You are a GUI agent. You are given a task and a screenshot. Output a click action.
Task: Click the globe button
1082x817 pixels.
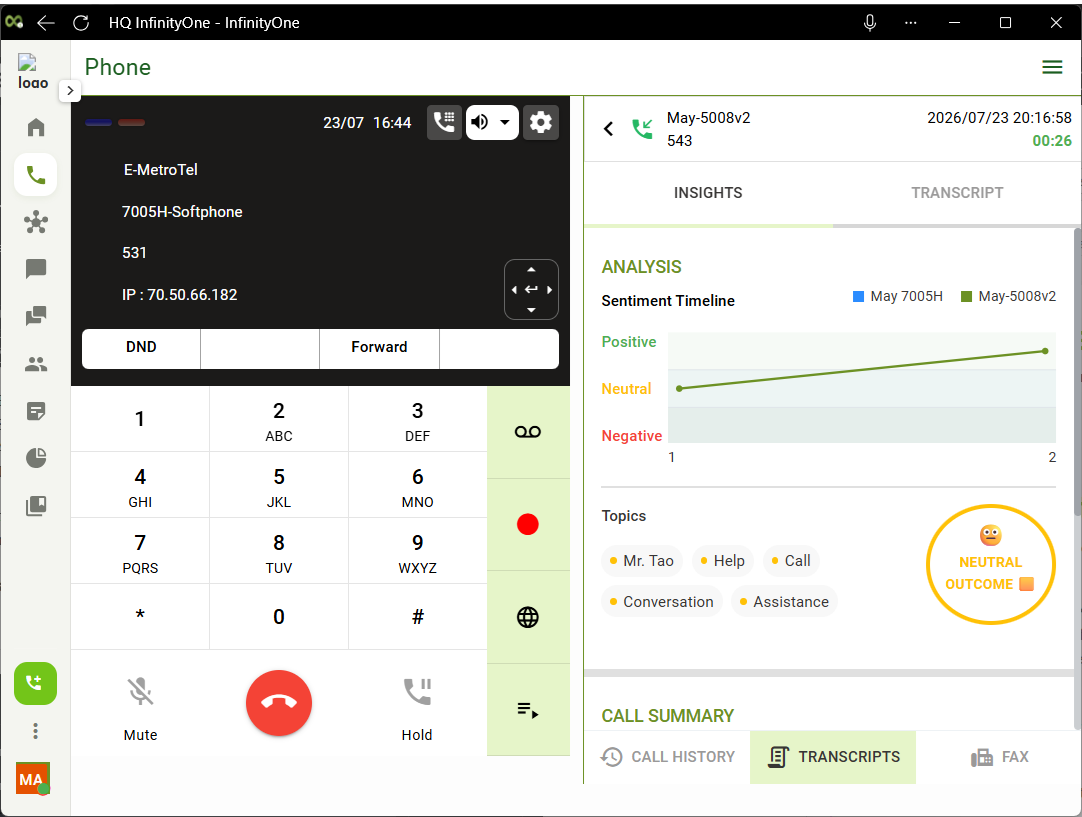click(528, 617)
